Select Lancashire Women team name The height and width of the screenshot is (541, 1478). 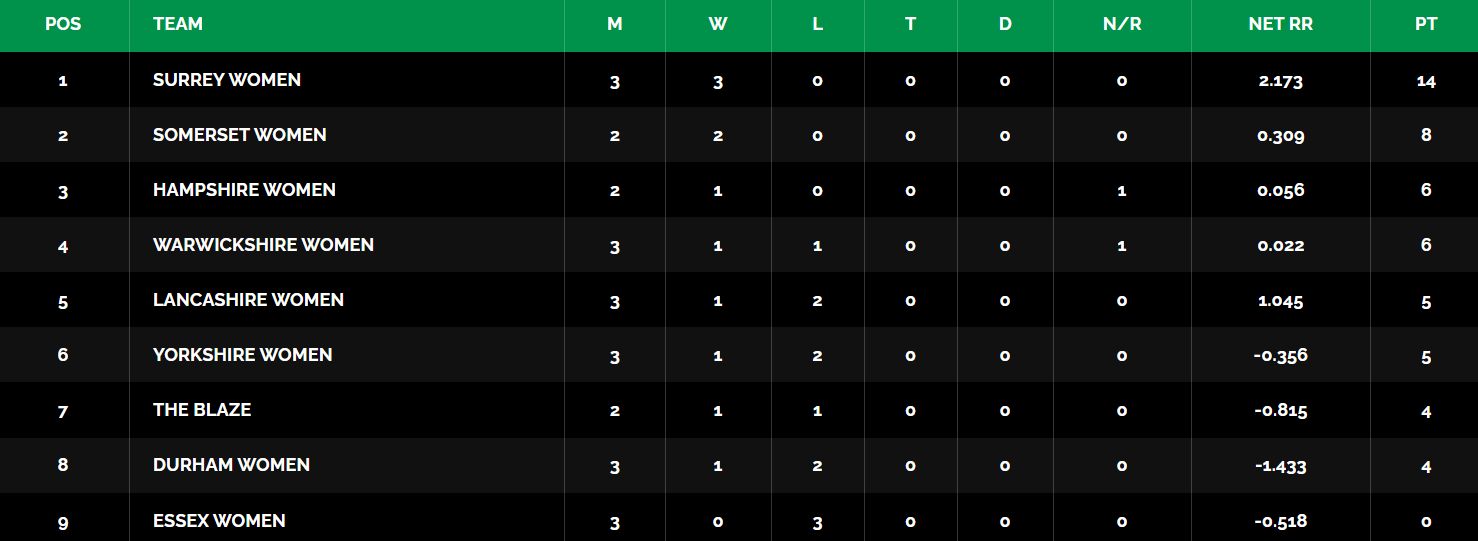click(x=248, y=300)
